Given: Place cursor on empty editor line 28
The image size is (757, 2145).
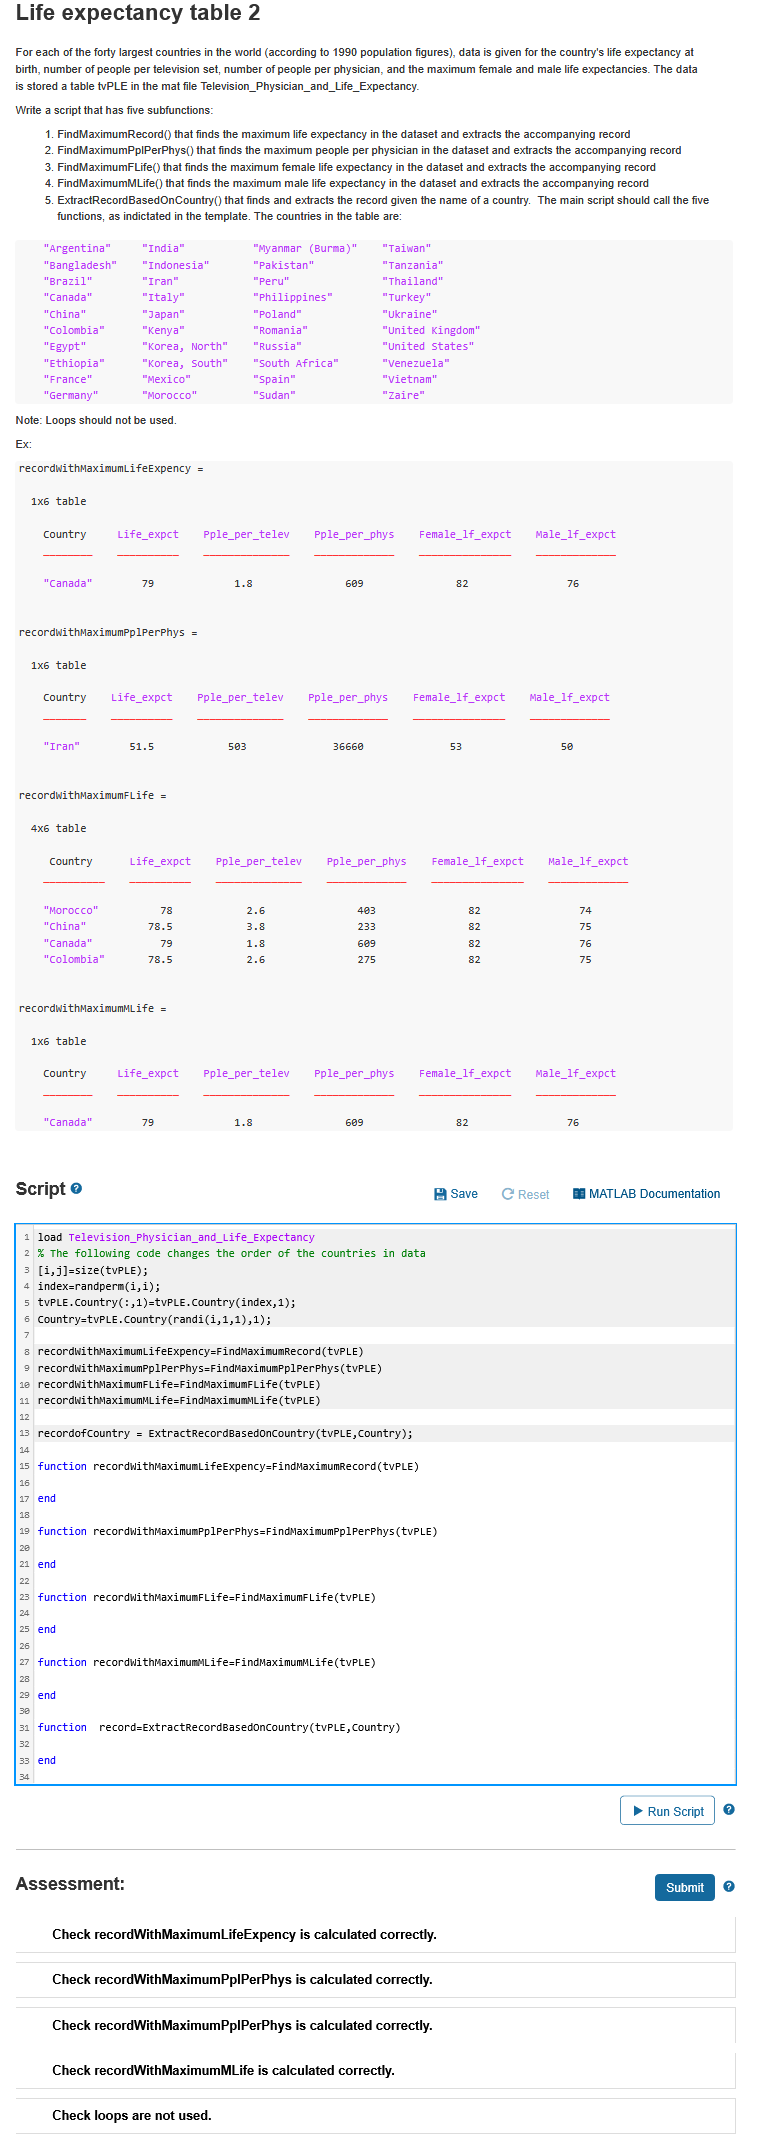Looking at the screenshot, I should pyautogui.click(x=385, y=1679).
